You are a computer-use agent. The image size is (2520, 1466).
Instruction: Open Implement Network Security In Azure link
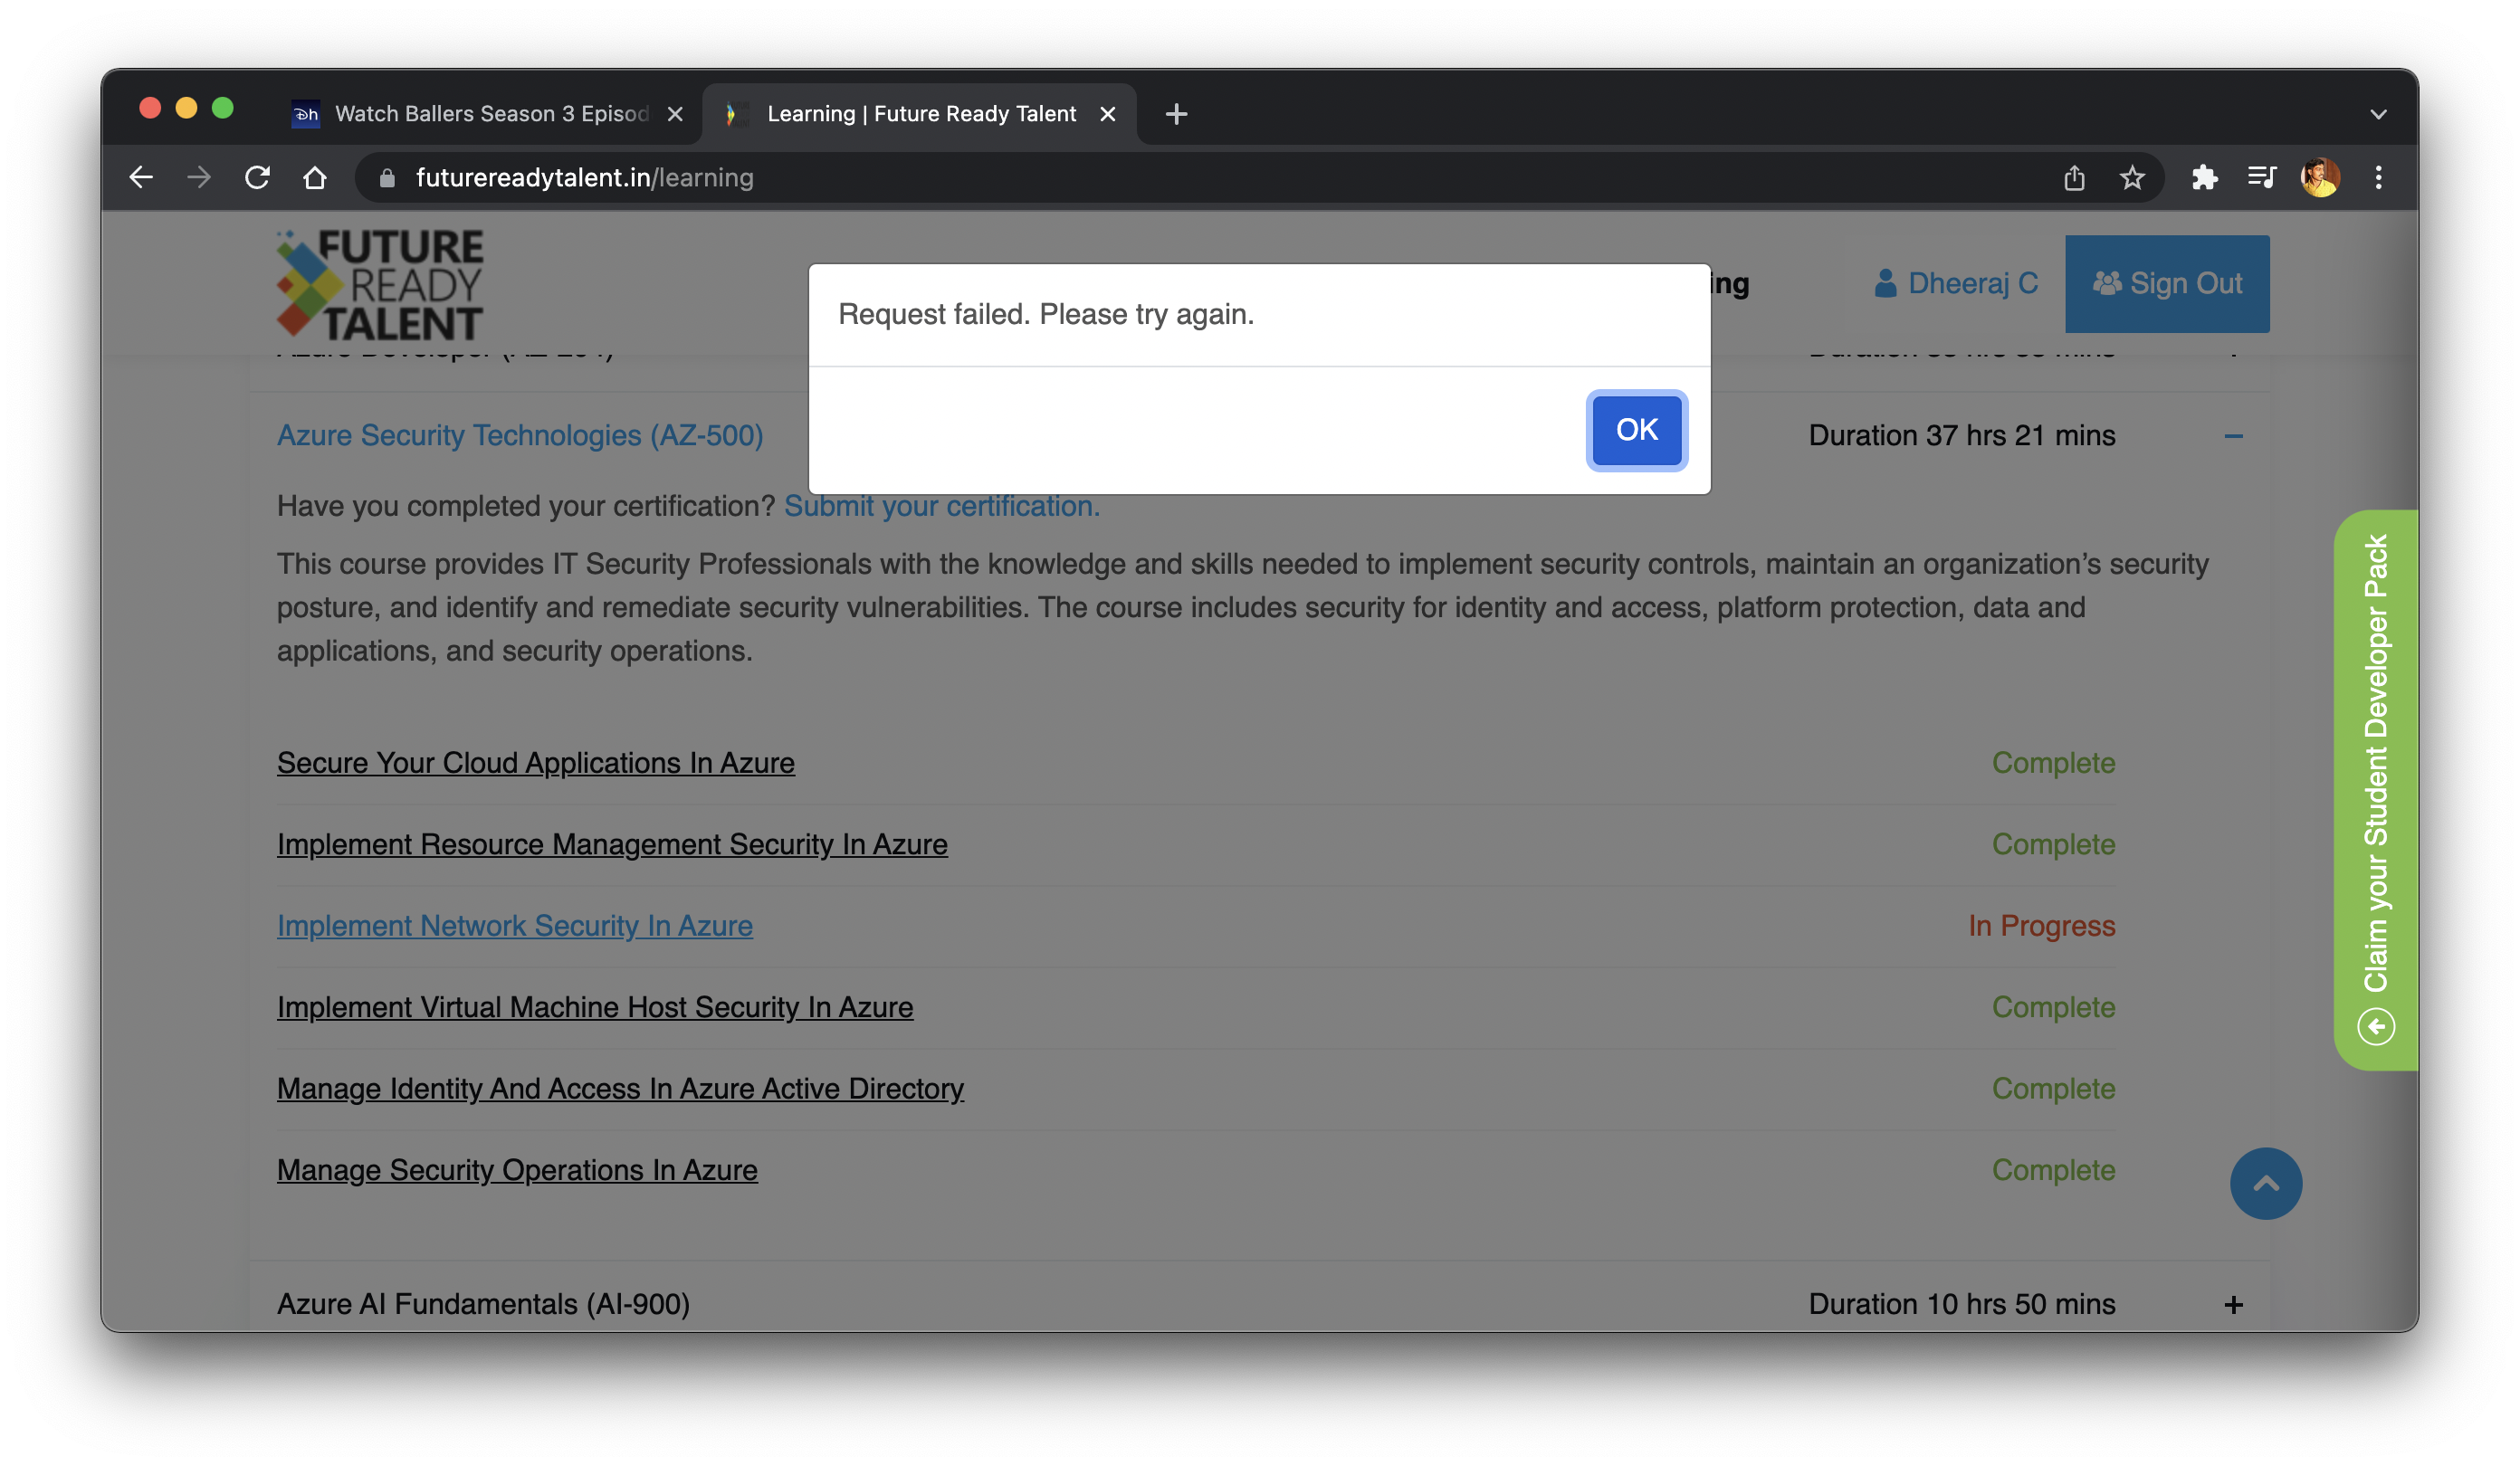(514, 926)
